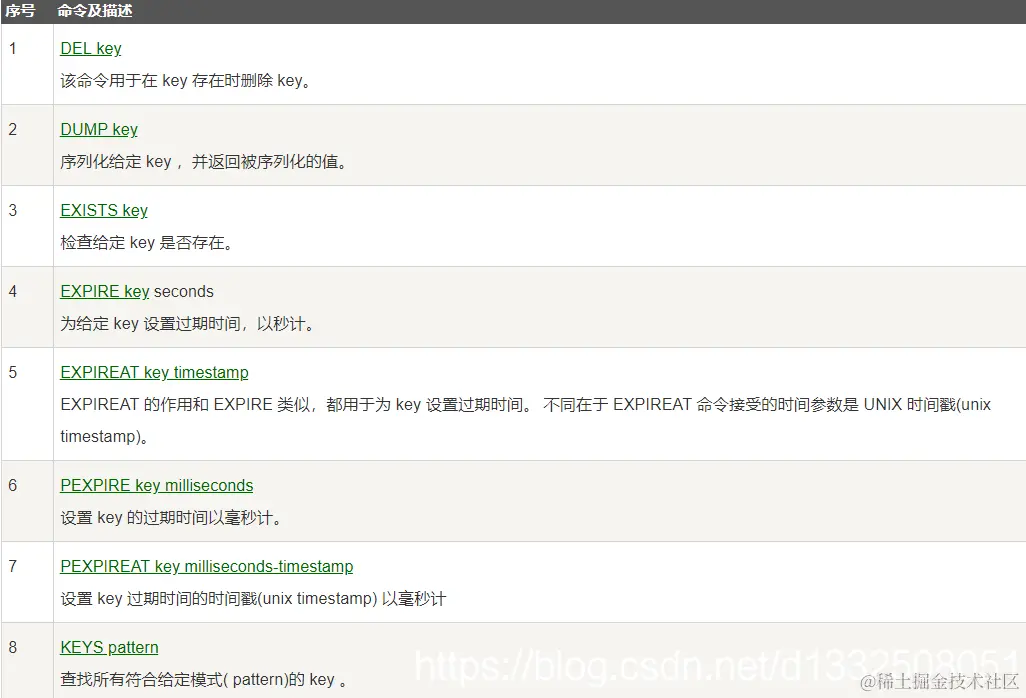
Task: Open the PEXPIRE key milliseconds link
Action: 156,485
